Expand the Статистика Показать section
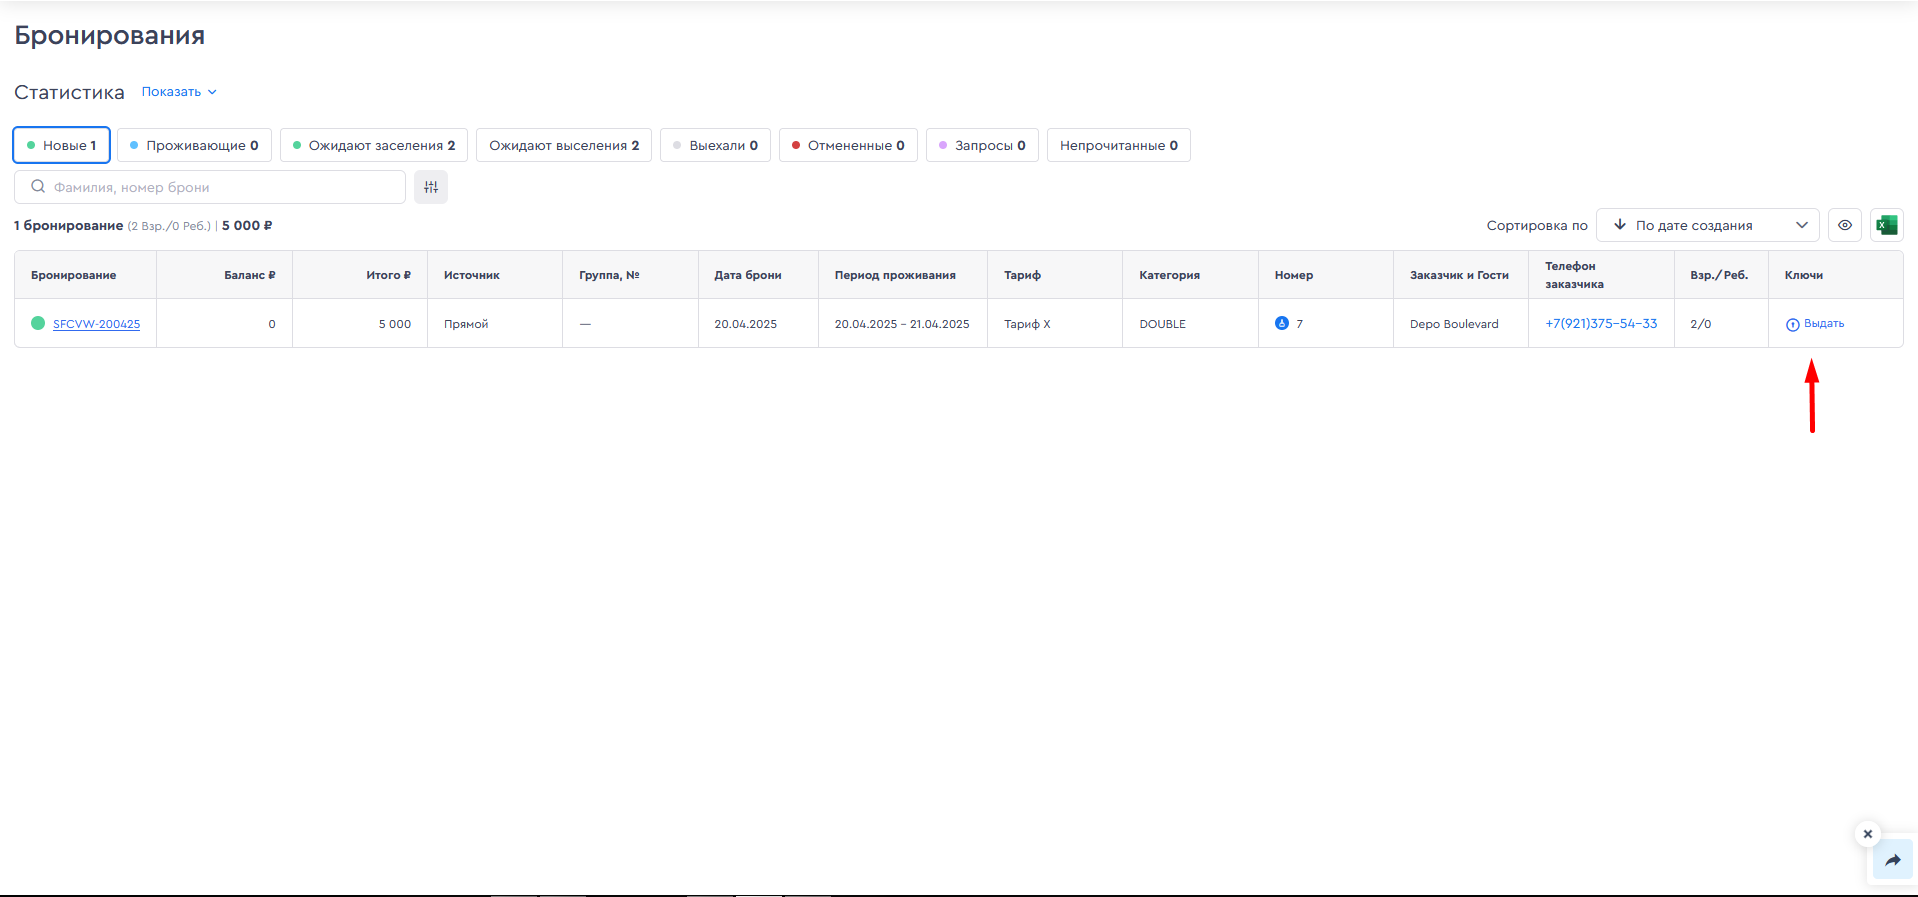This screenshot has height=897, width=1918. pyautogui.click(x=179, y=92)
